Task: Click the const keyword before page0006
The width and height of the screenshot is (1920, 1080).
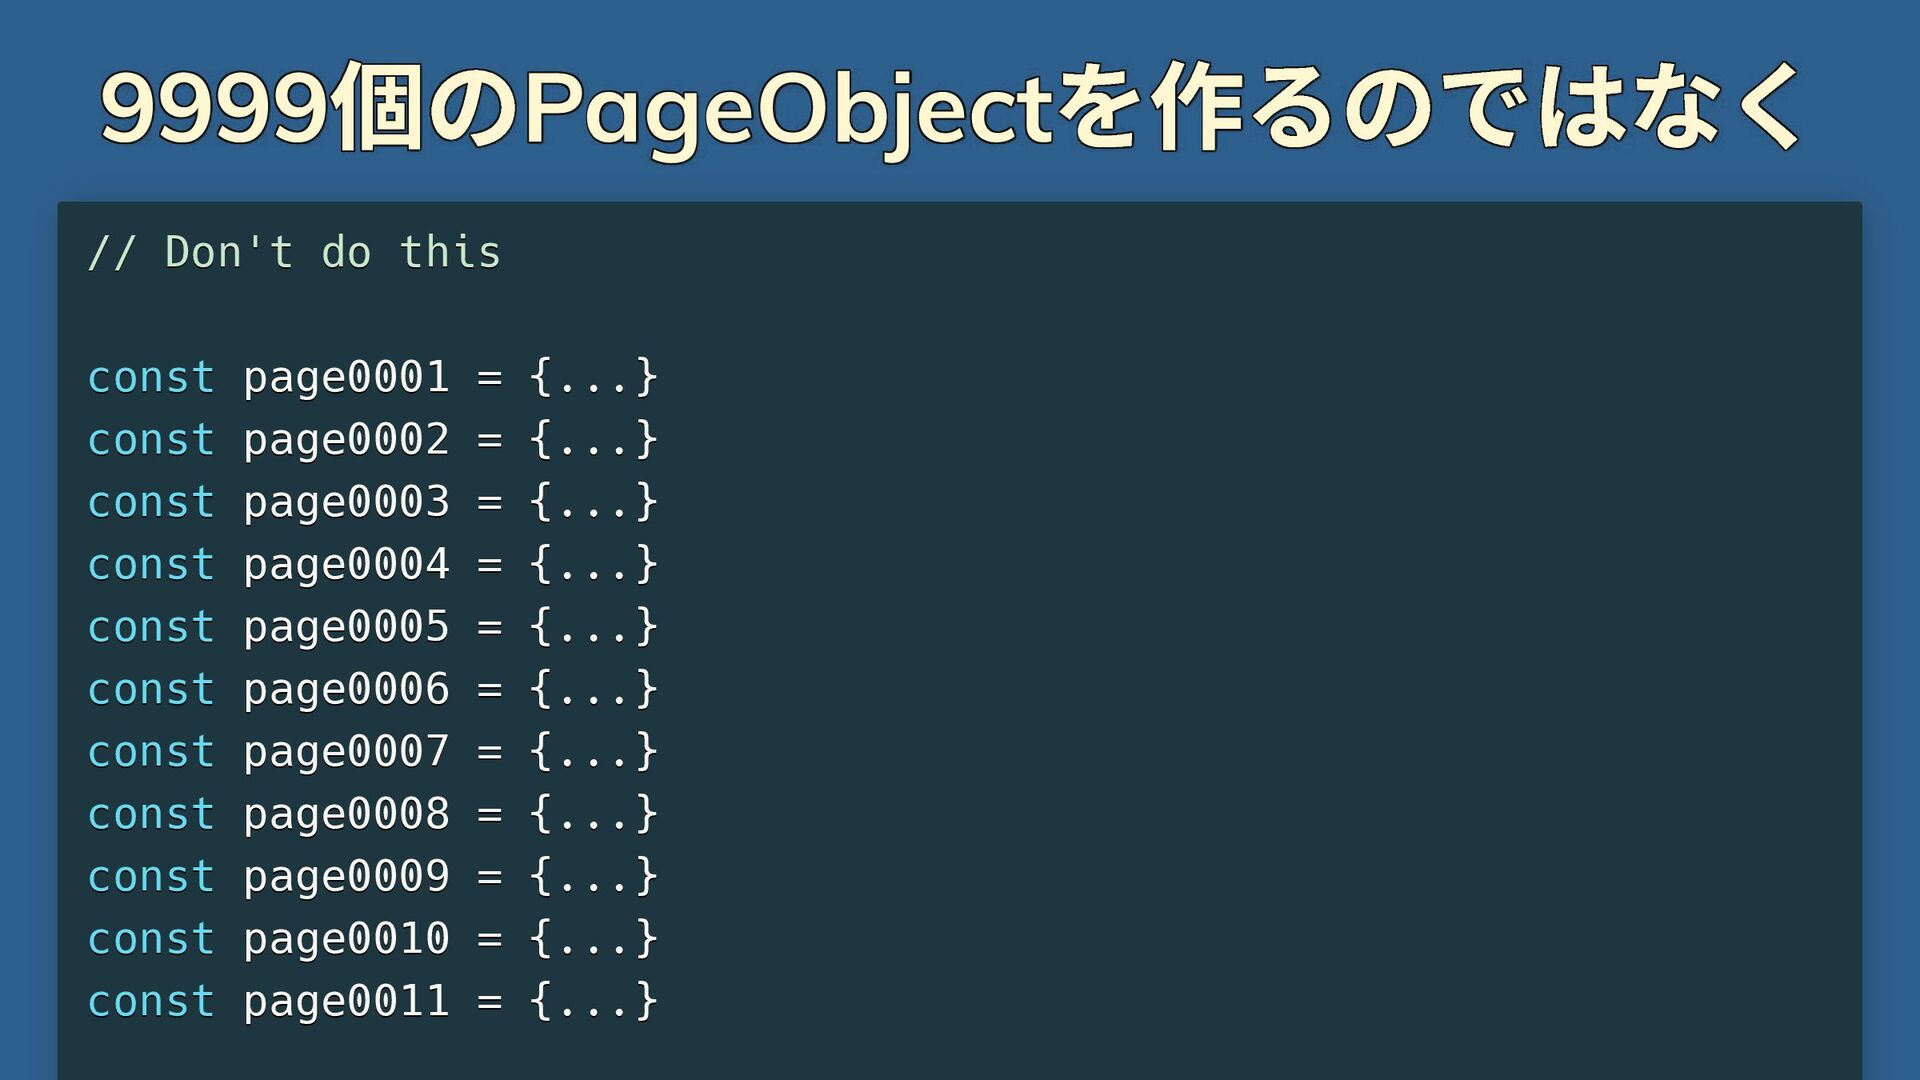Action: 151,690
